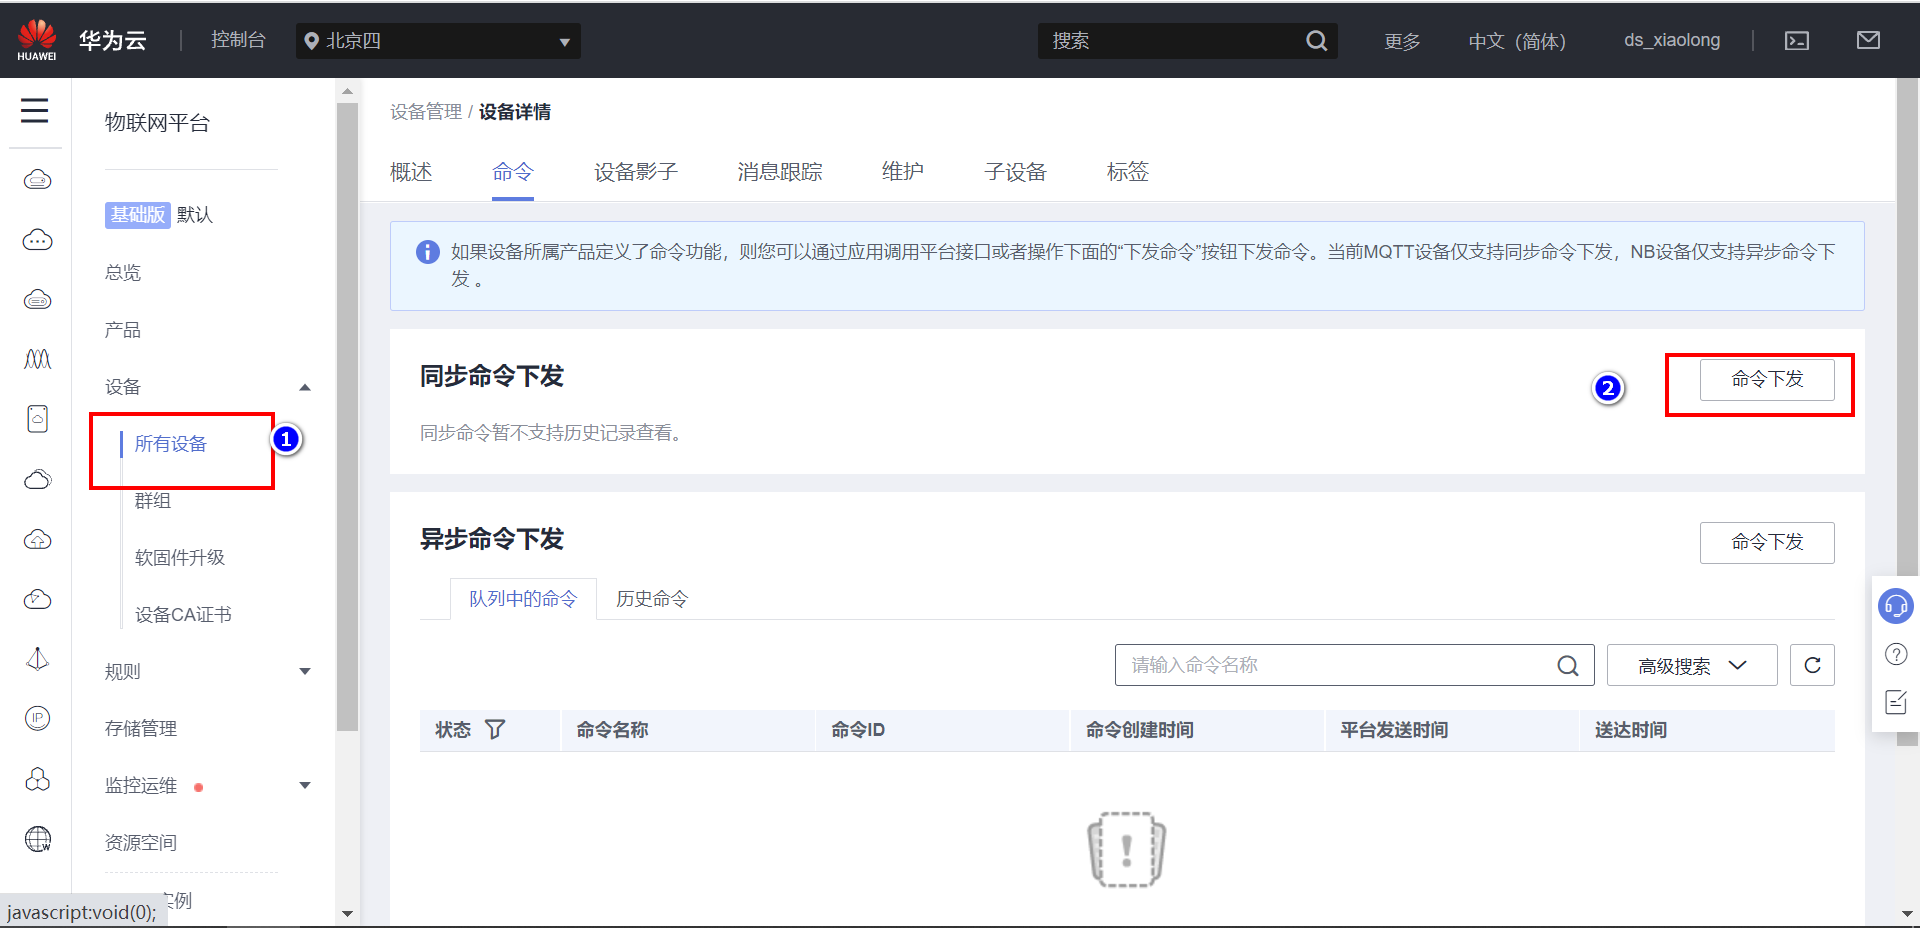Open the 中文 (简体) language selector
1920x928 pixels.
(x=1517, y=41)
